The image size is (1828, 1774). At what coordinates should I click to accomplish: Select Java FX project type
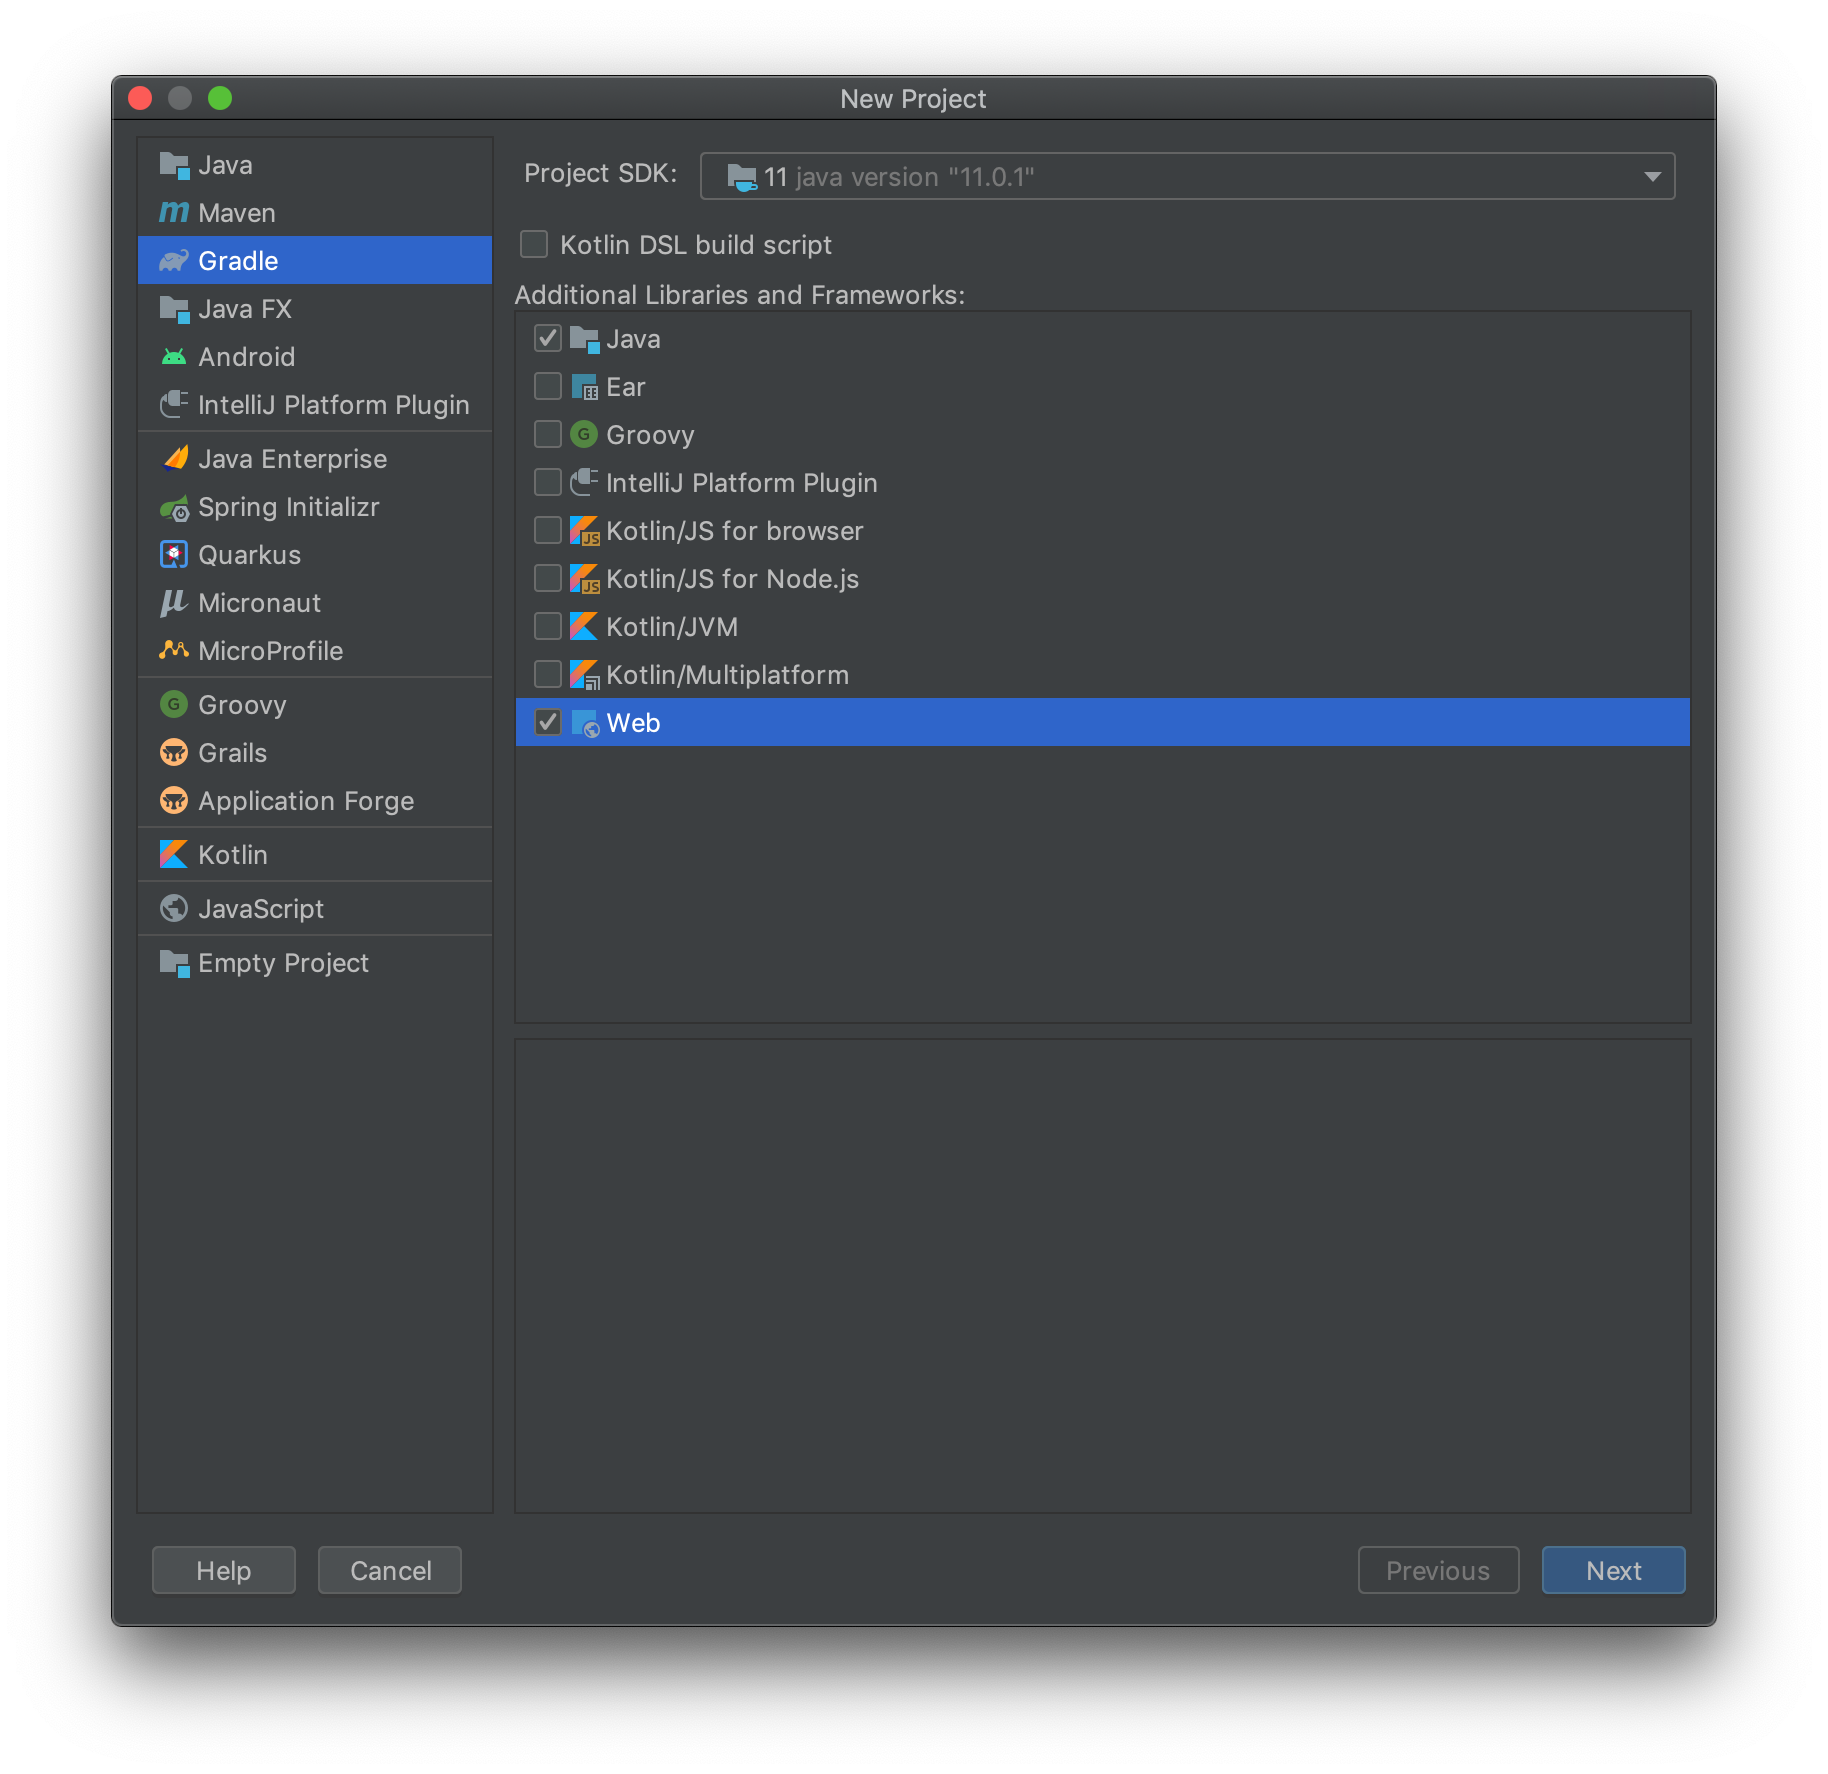coord(315,309)
